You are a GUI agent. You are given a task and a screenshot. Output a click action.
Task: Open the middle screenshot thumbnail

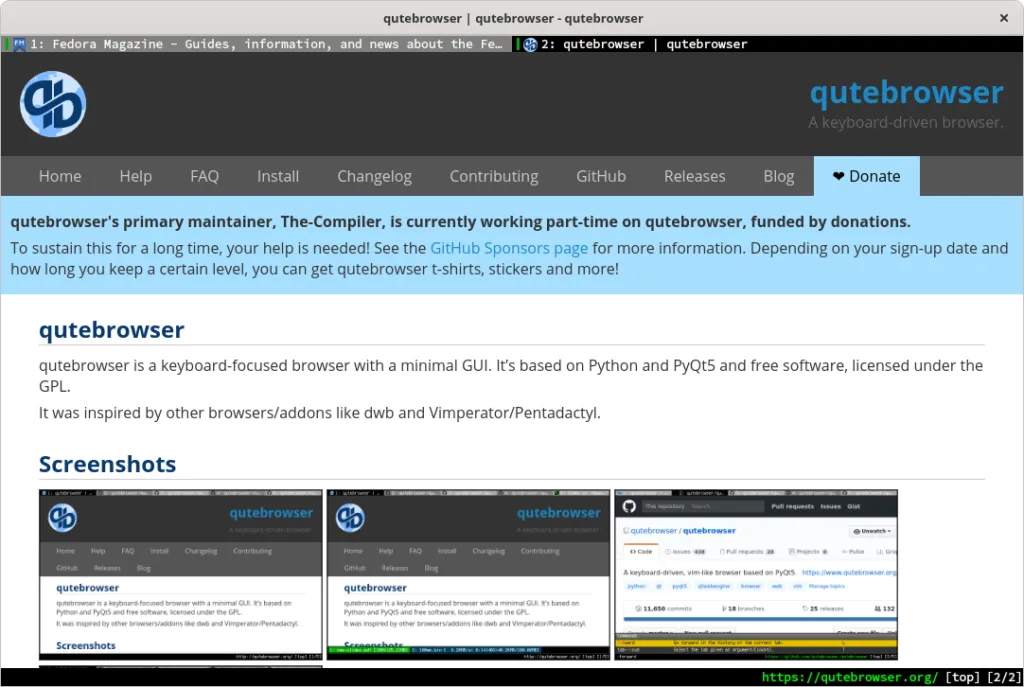click(x=468, y=574)
